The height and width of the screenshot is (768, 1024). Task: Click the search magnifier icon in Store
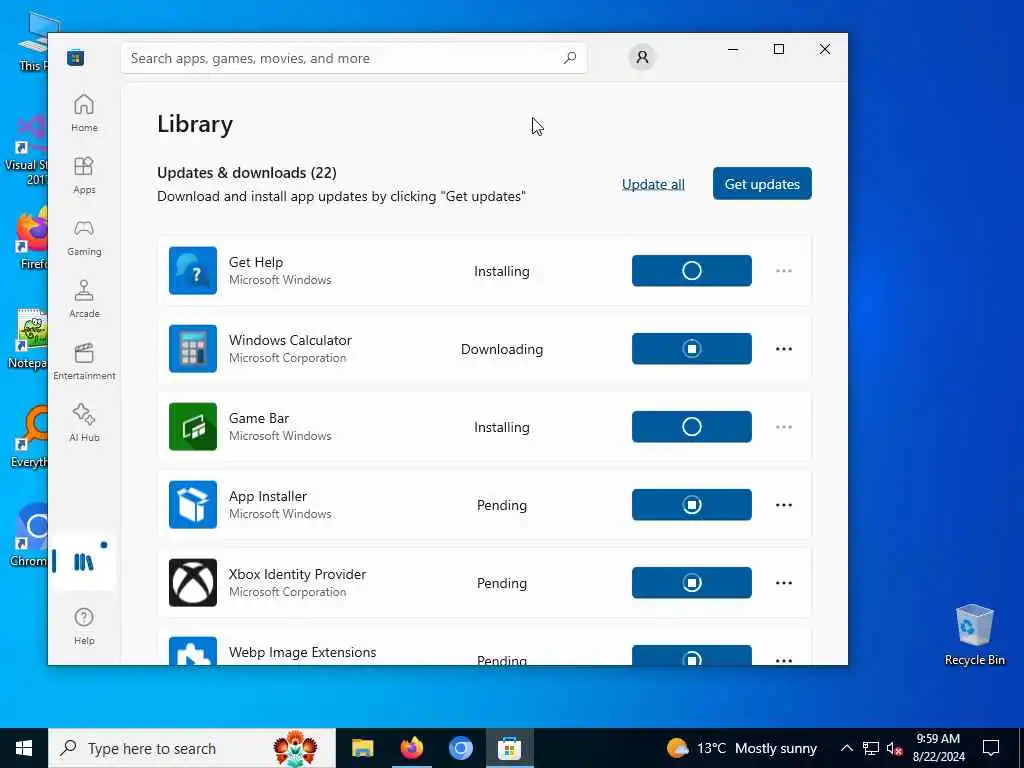tap(570, 57)
